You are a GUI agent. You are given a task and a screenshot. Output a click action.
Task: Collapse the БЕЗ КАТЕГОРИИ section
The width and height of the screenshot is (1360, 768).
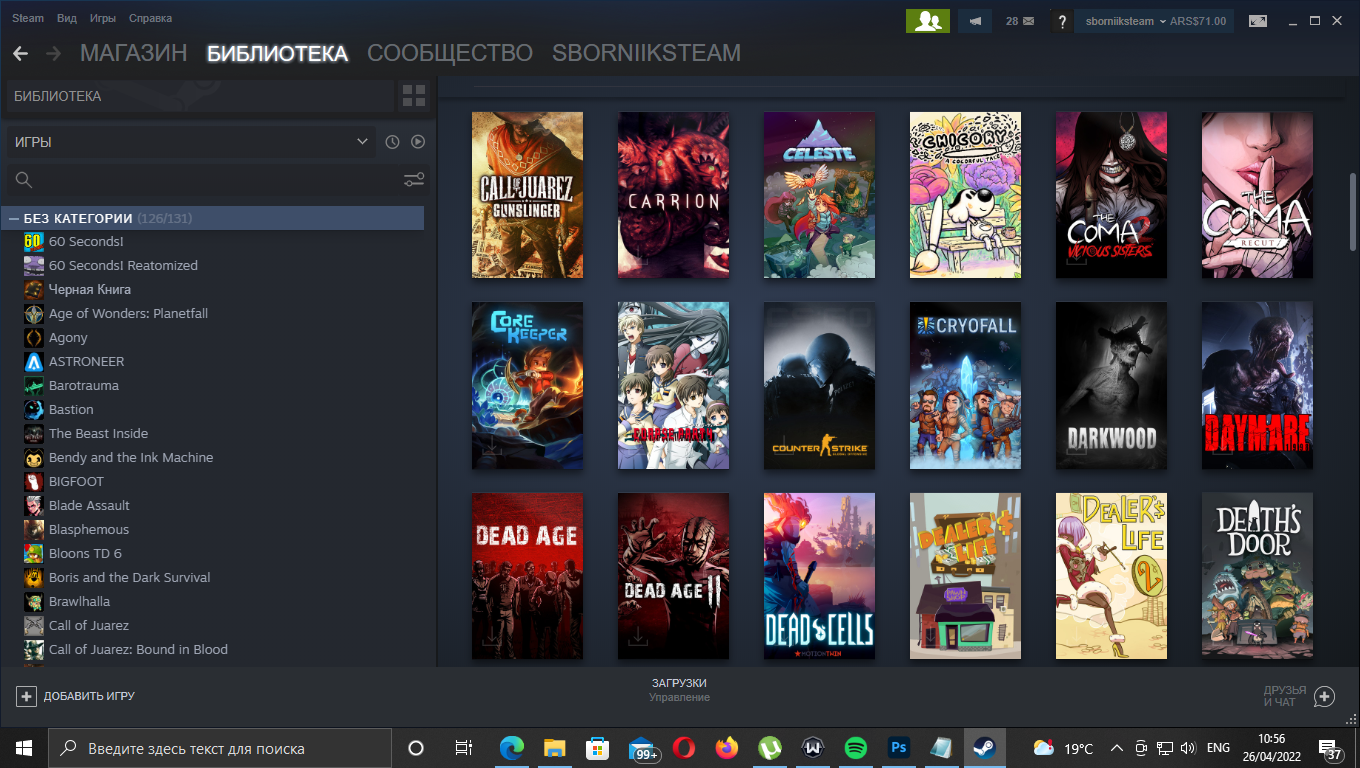pos(15,218)
